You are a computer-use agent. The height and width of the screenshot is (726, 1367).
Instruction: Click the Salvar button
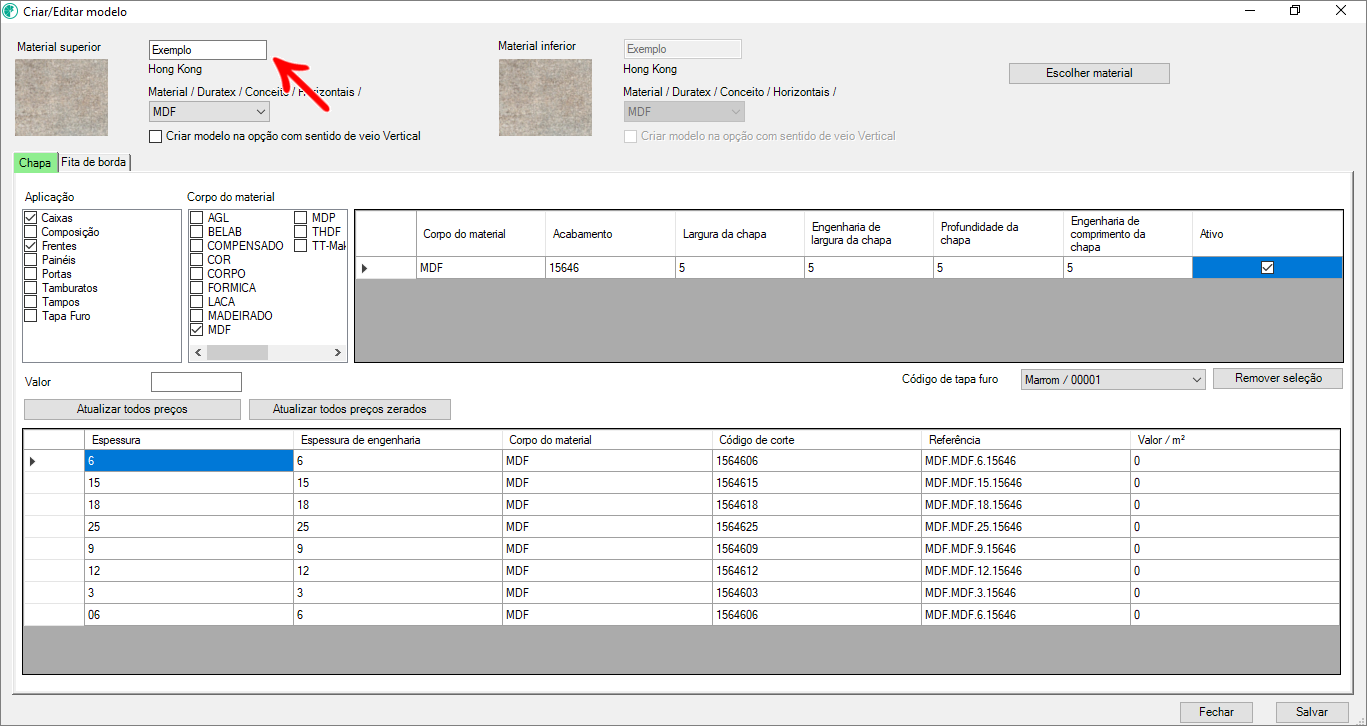point(1311,712)
